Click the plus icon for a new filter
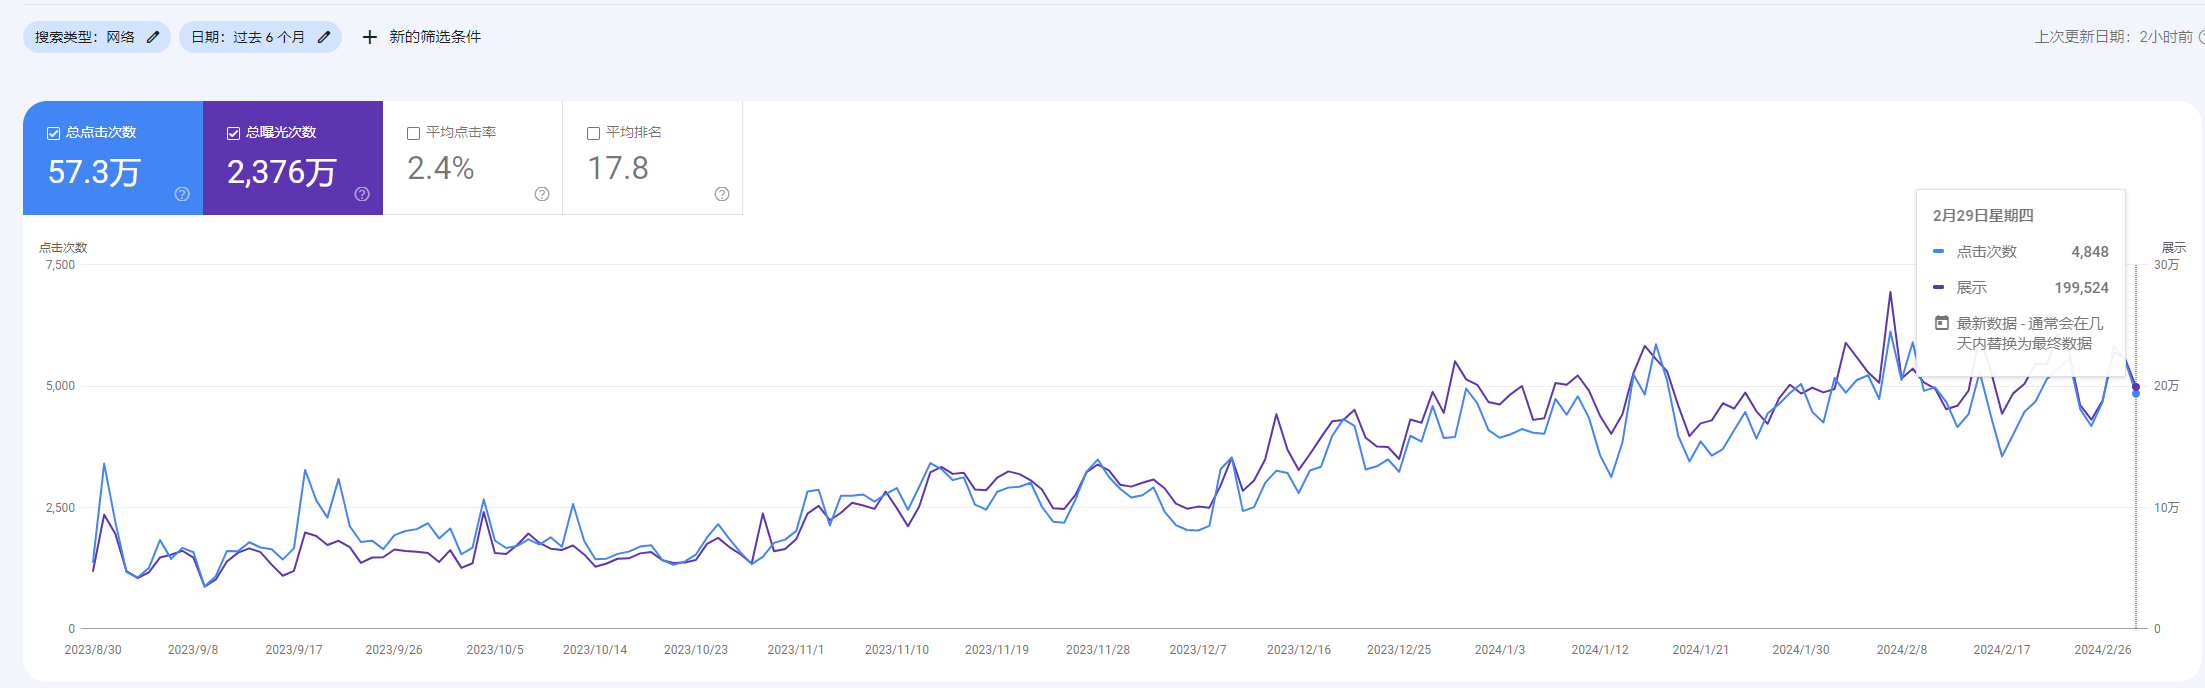Screen dimensions: 2205x688 tap(370, 37)
